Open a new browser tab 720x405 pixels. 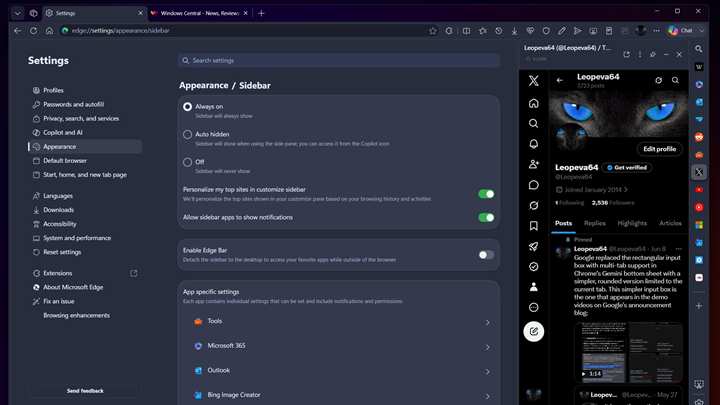point(261,13)
